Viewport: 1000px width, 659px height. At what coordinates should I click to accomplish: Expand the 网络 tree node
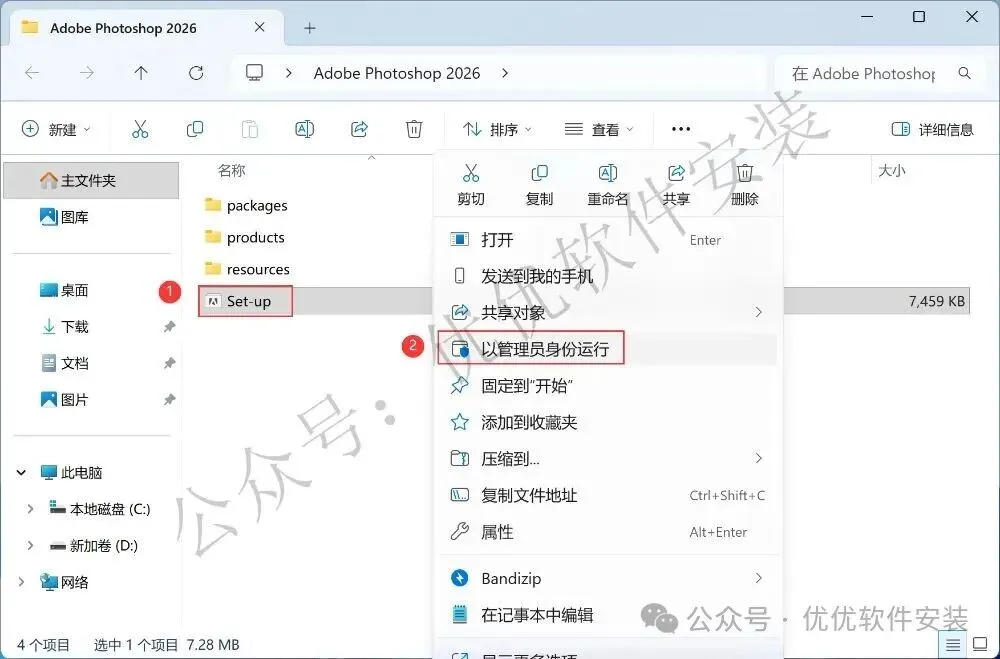21,582
